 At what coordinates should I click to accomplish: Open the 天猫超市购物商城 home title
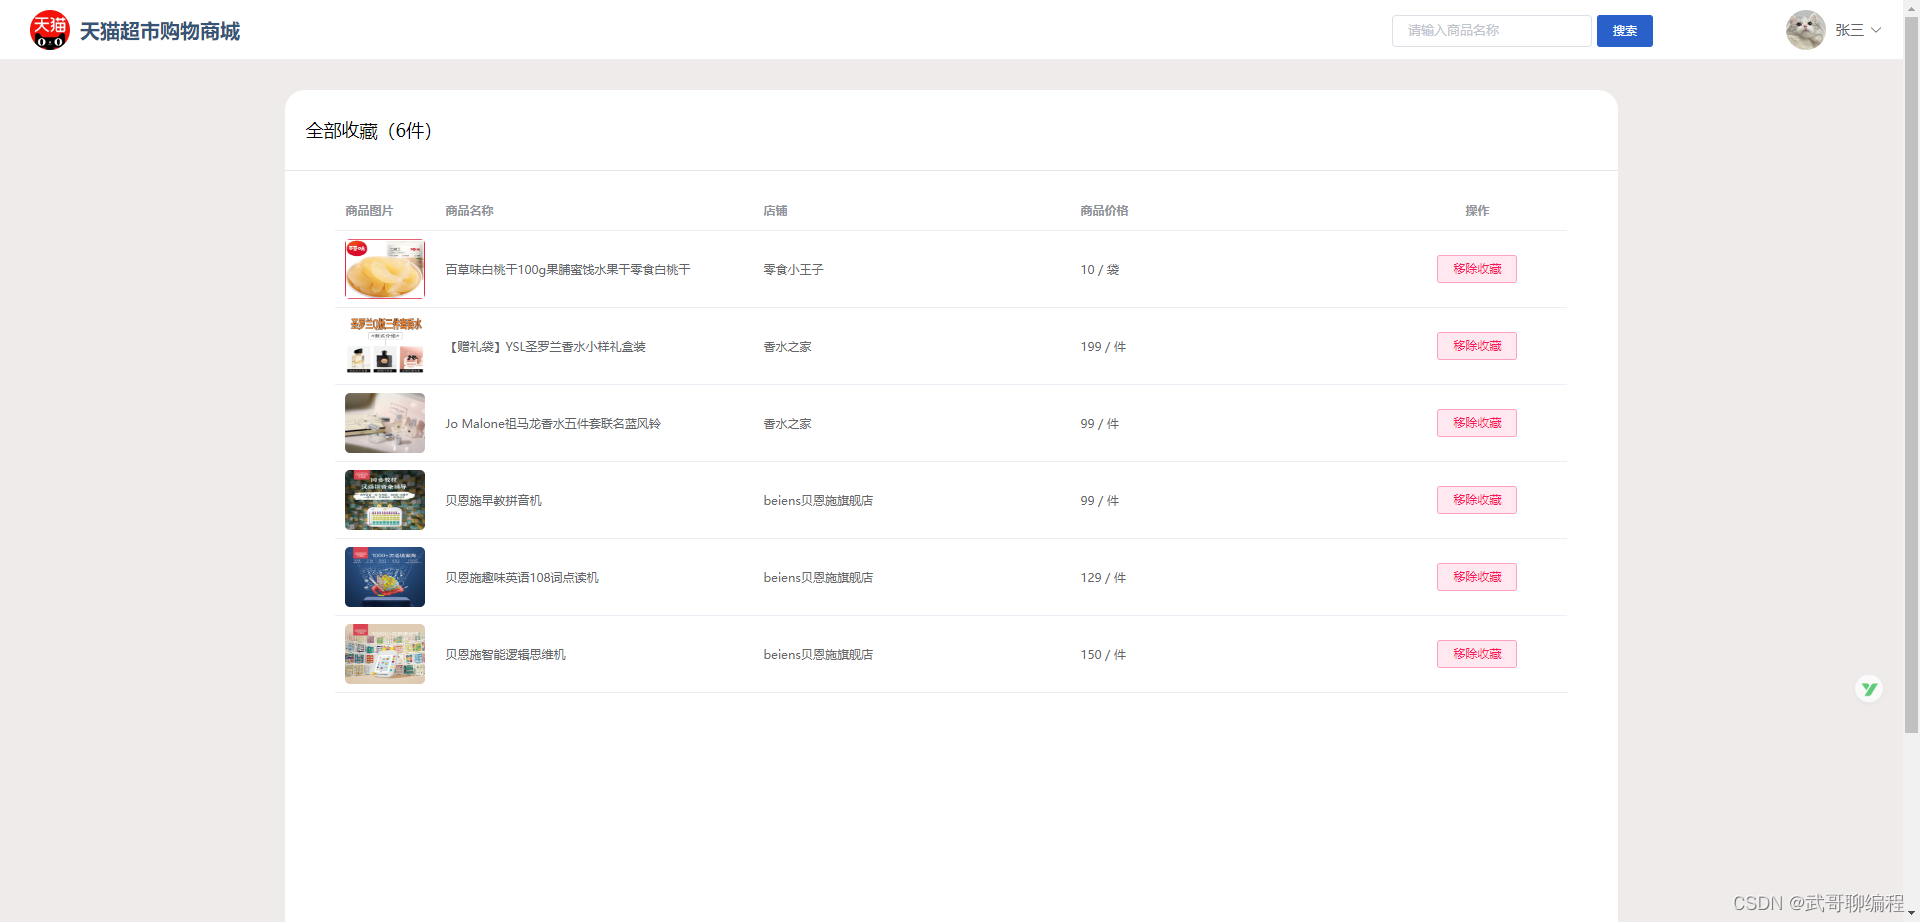(160, 31)
